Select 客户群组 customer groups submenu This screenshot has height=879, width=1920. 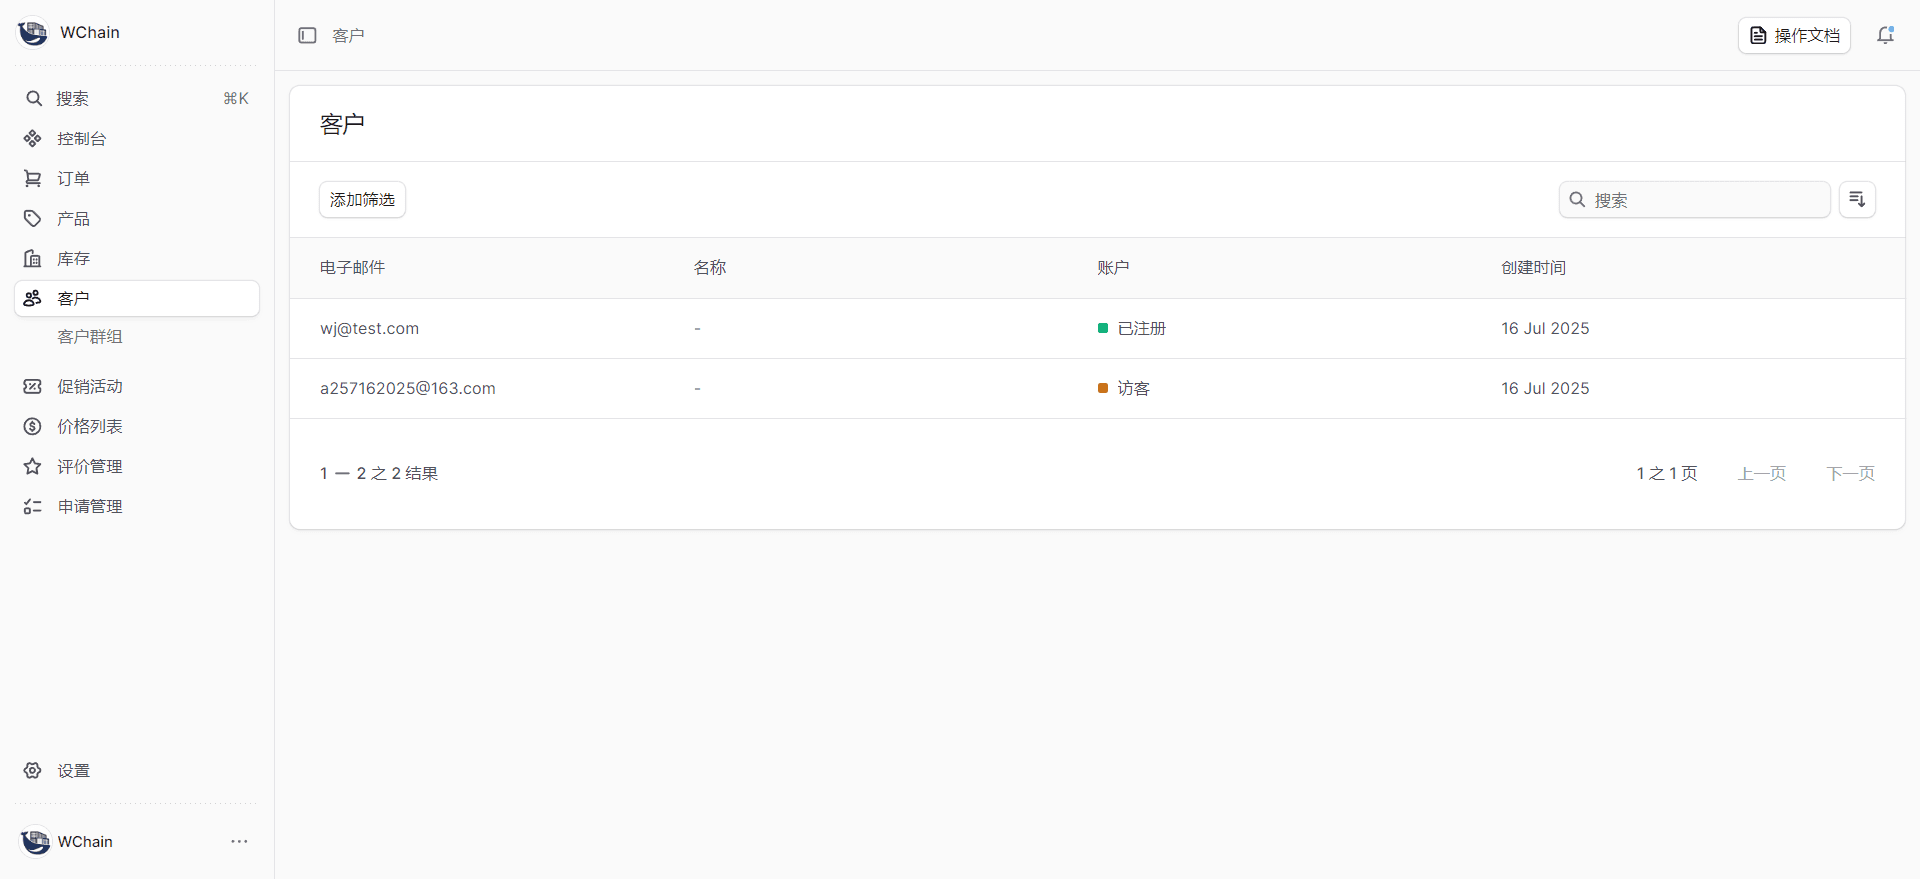pos(89,337)
